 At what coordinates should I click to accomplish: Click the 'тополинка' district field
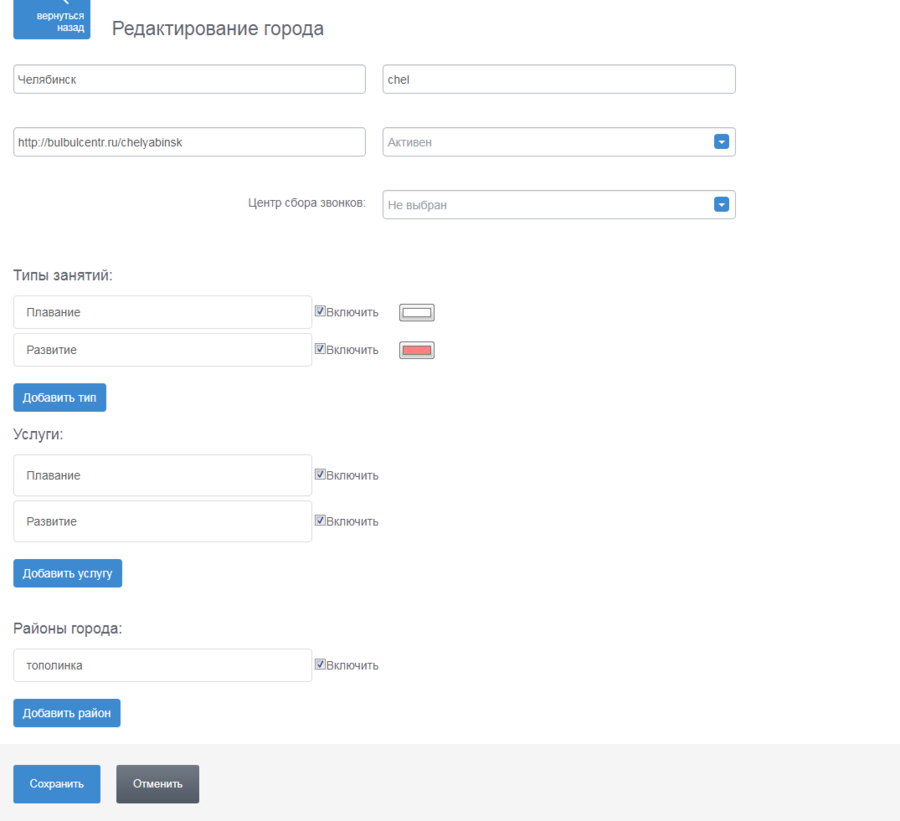pyautogui.click(x=162, y=665)
